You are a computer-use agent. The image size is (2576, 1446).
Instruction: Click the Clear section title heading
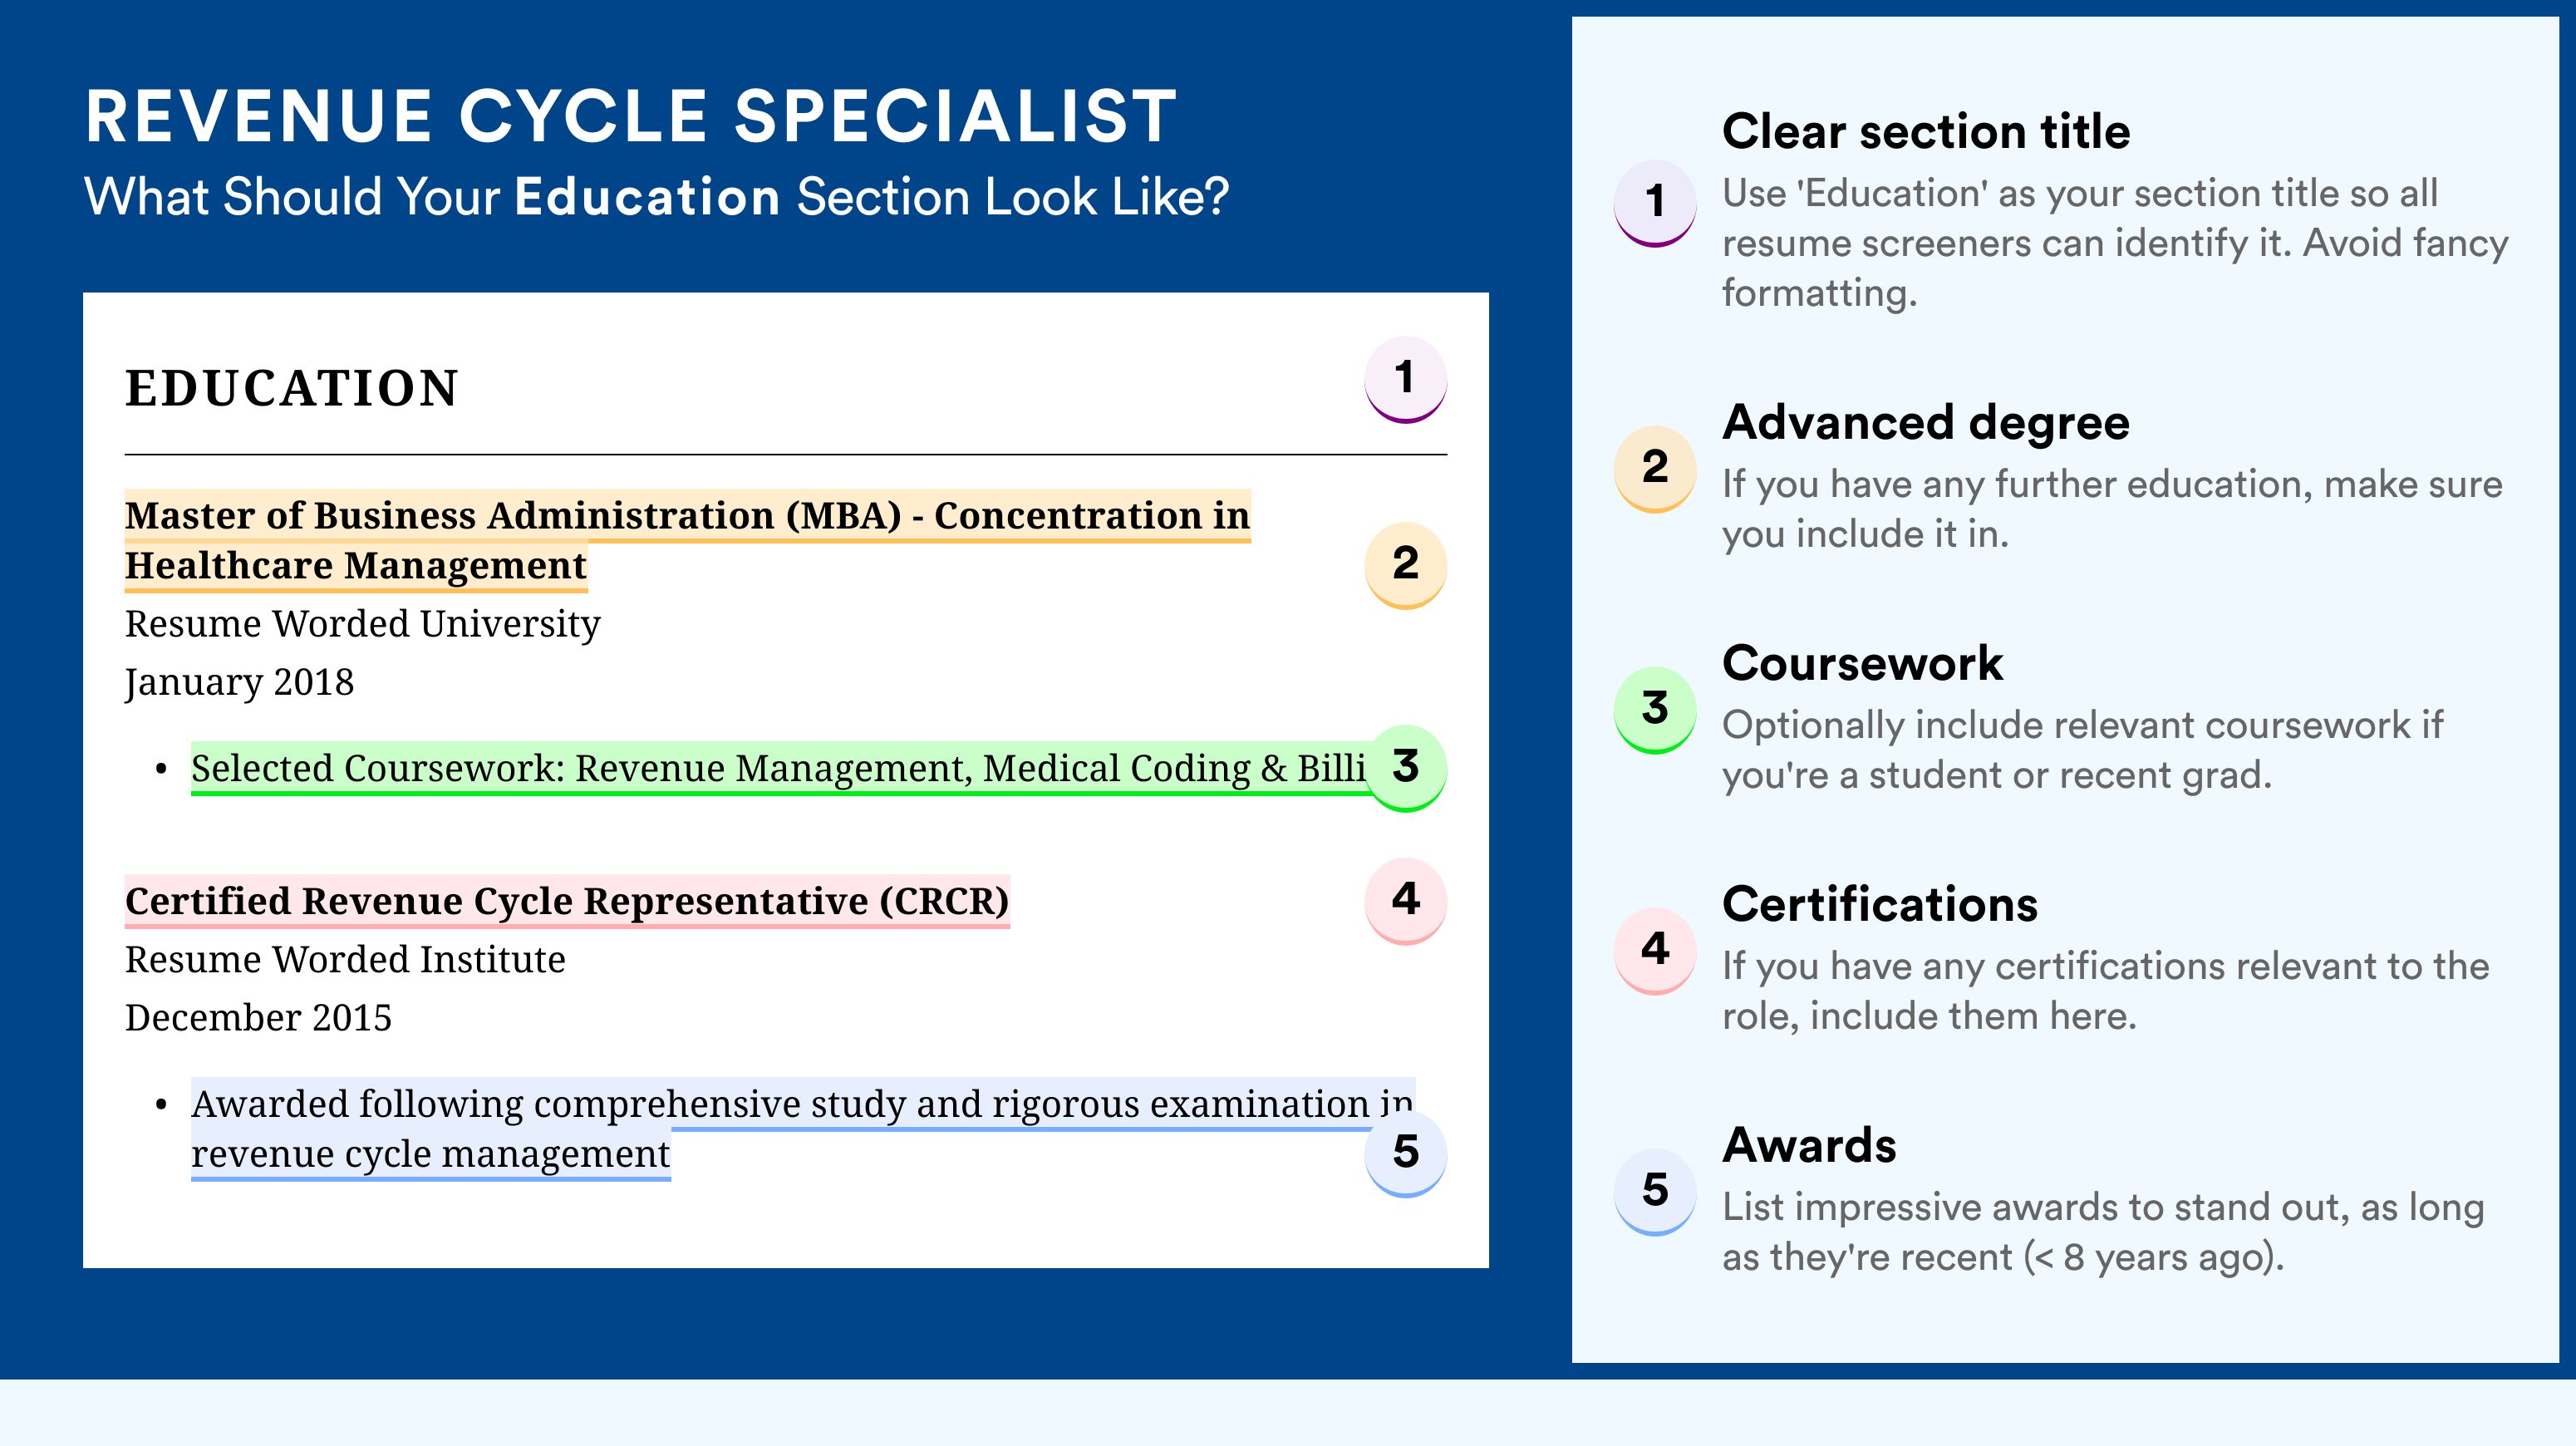(1926, 131)
